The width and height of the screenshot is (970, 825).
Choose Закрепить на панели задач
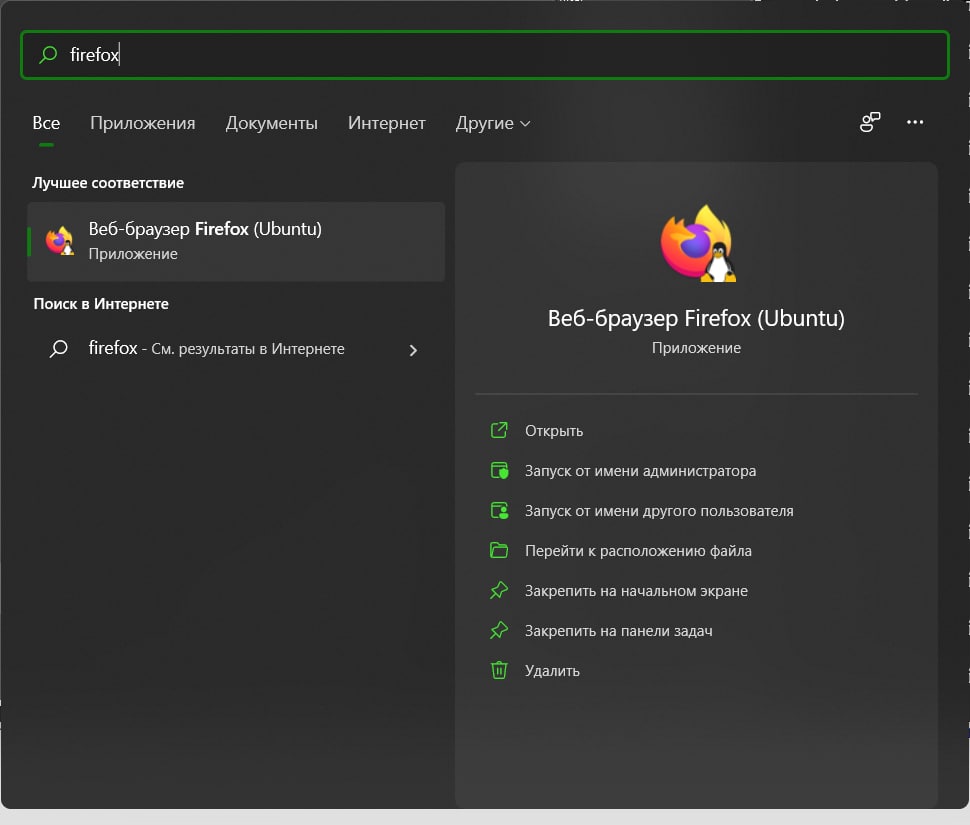click(x=619, y=631)
